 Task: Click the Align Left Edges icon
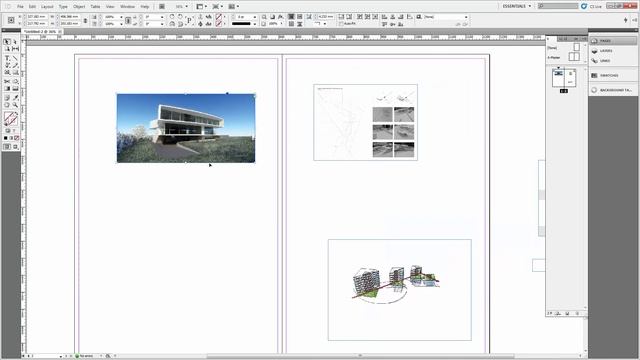tap(384, 17)
